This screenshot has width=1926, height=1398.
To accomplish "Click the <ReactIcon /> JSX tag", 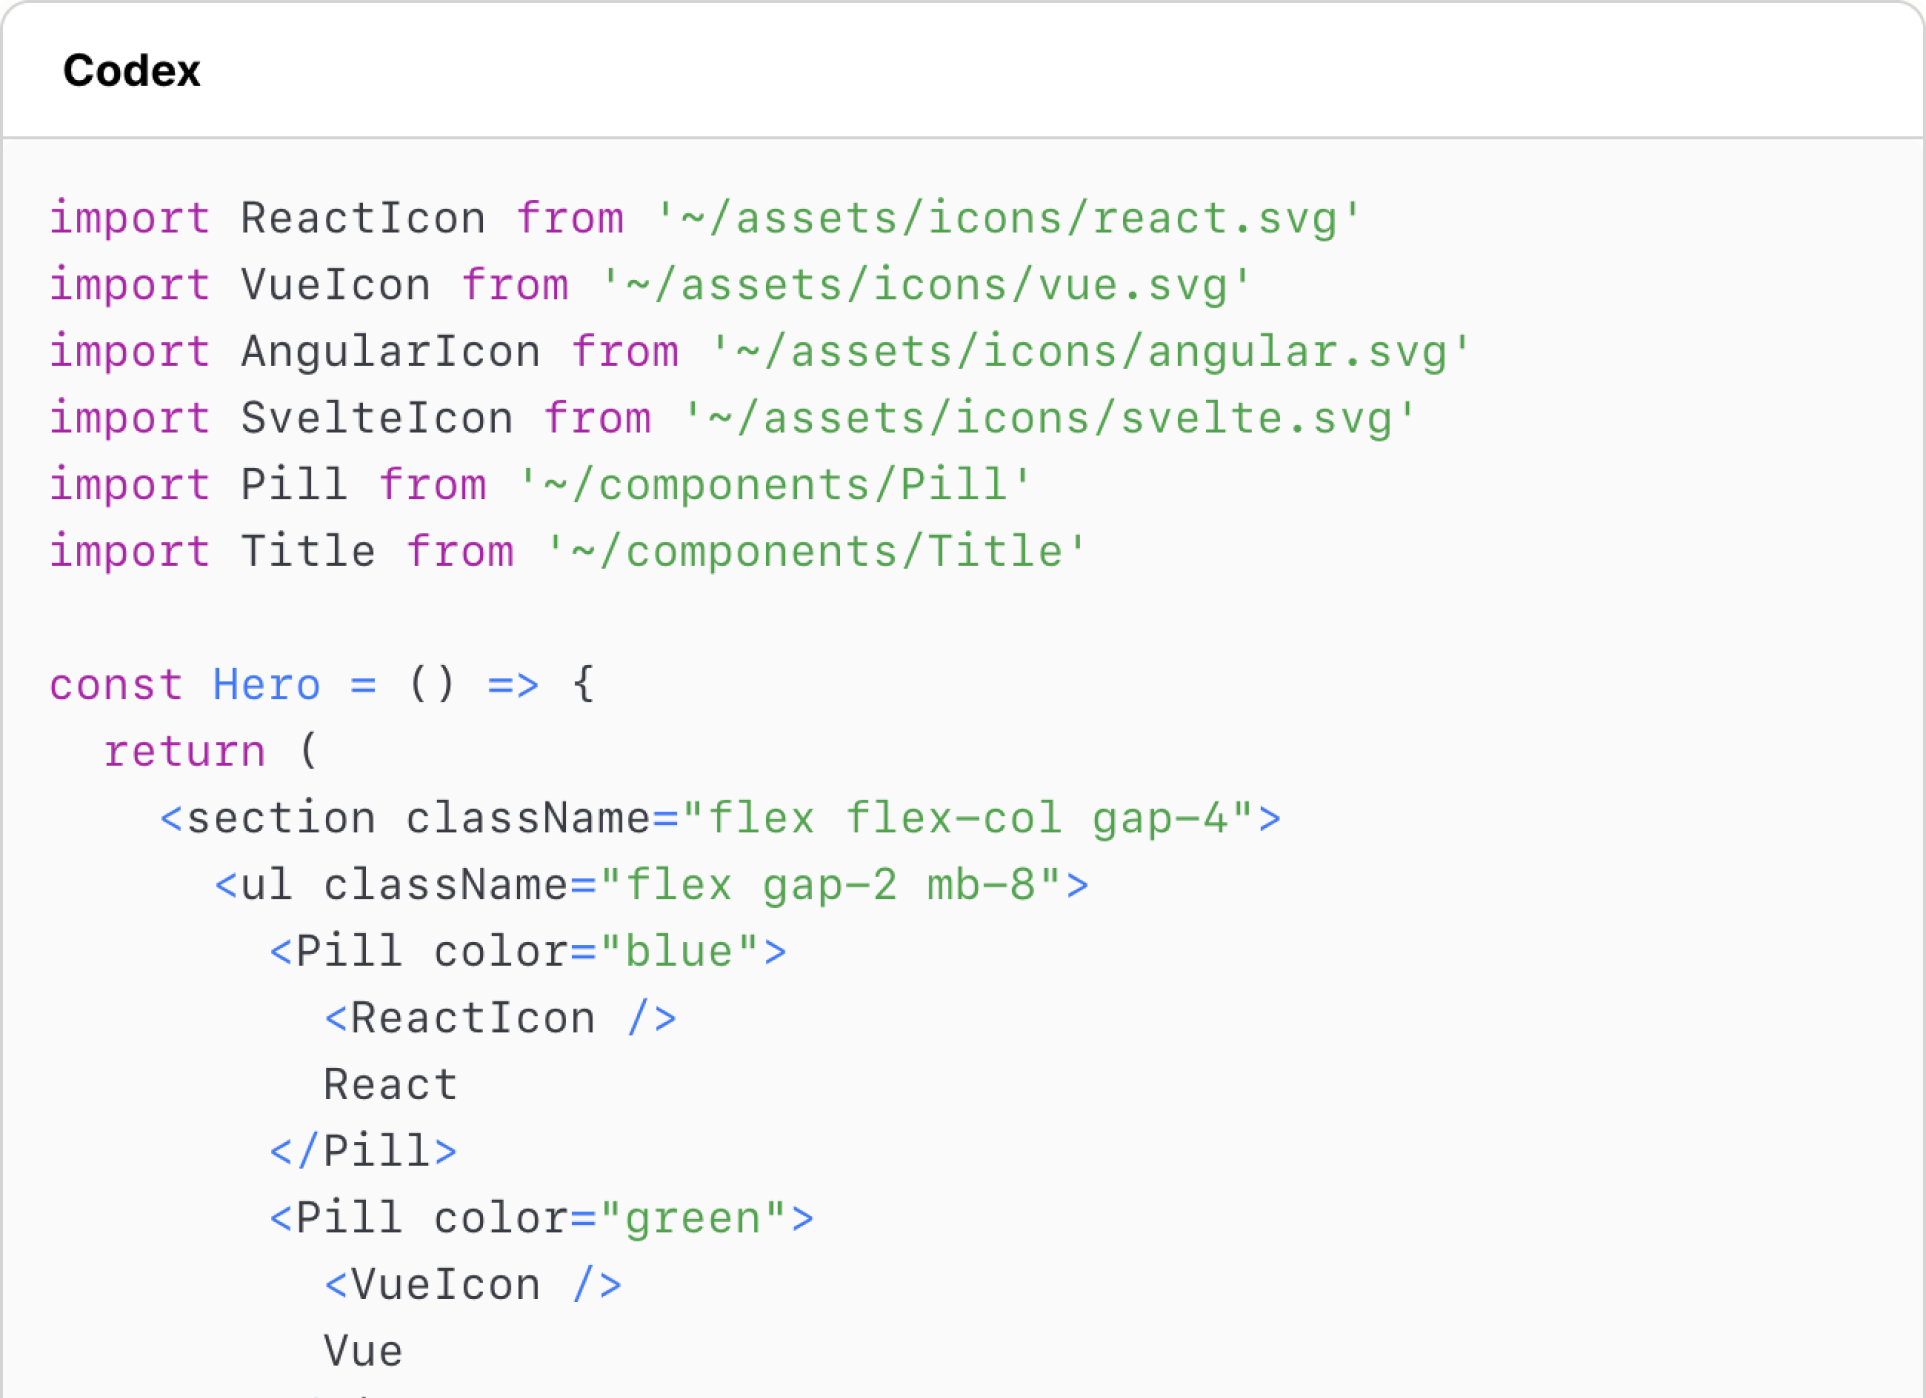I will point(500,1019).
